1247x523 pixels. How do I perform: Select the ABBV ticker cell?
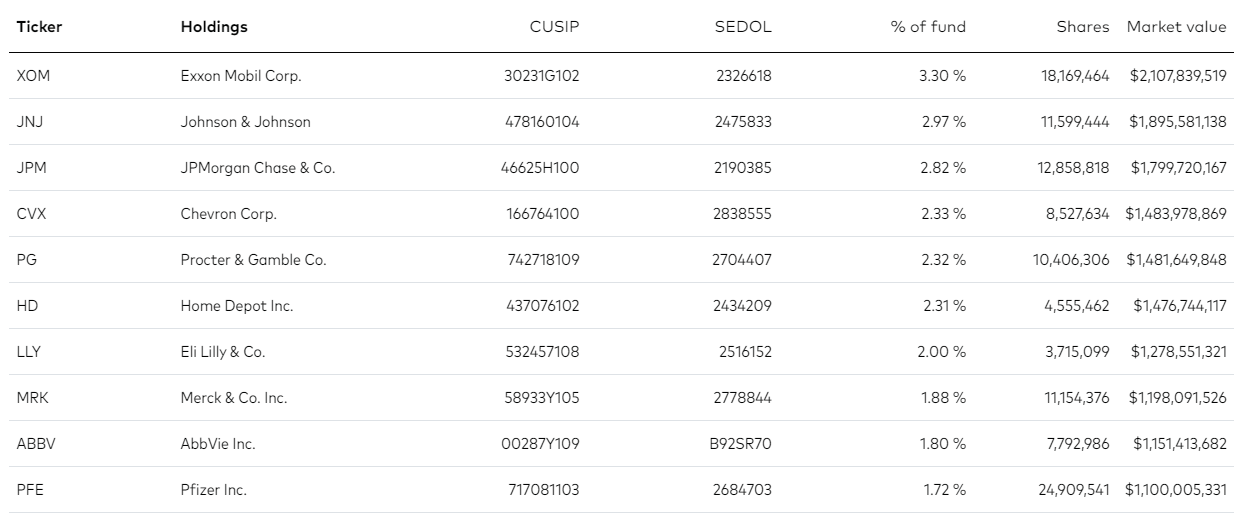[36, 444]
